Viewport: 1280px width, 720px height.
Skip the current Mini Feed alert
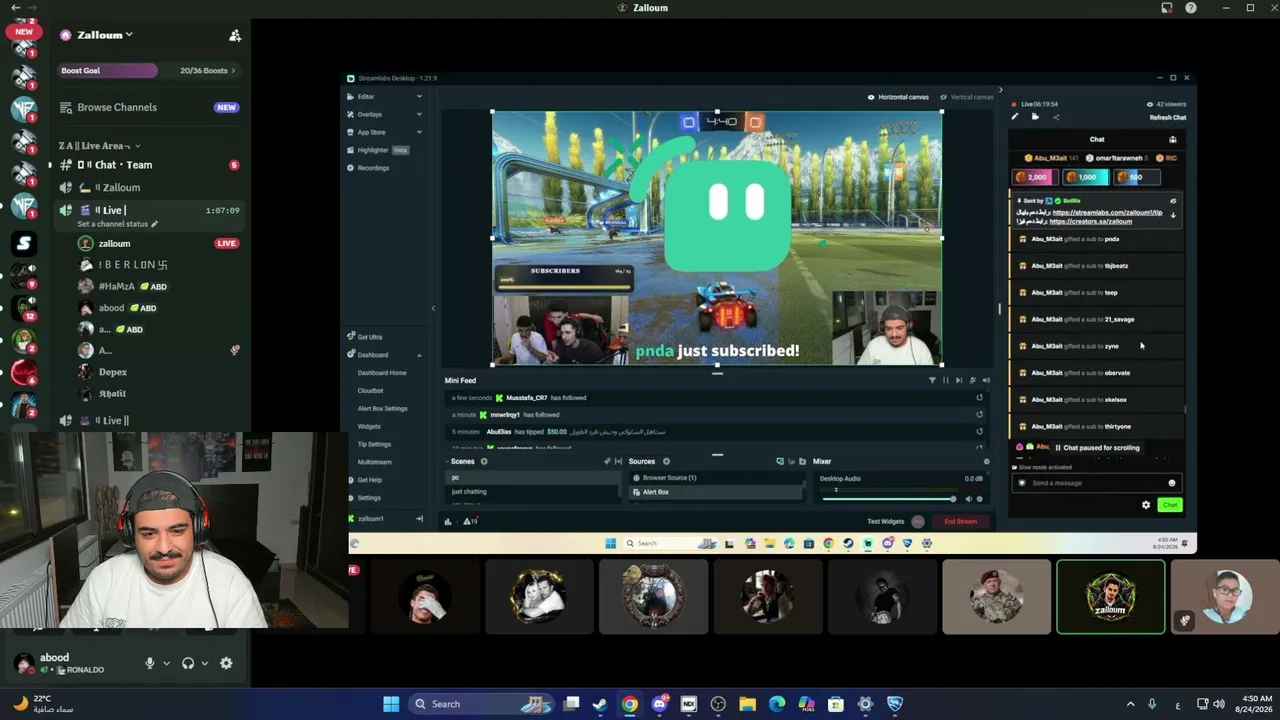click(x=959, y=380)
